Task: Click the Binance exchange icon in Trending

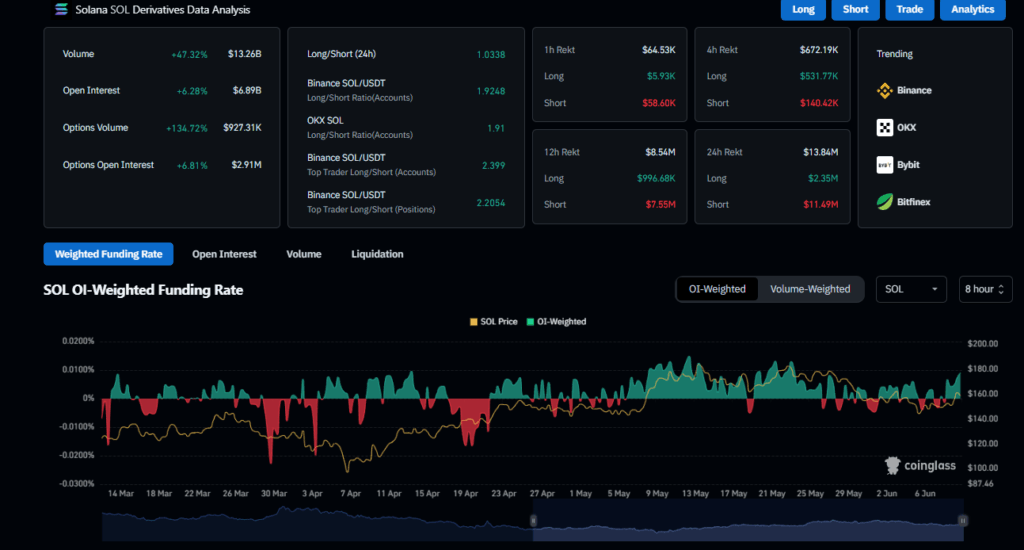Action: (884, 90)
